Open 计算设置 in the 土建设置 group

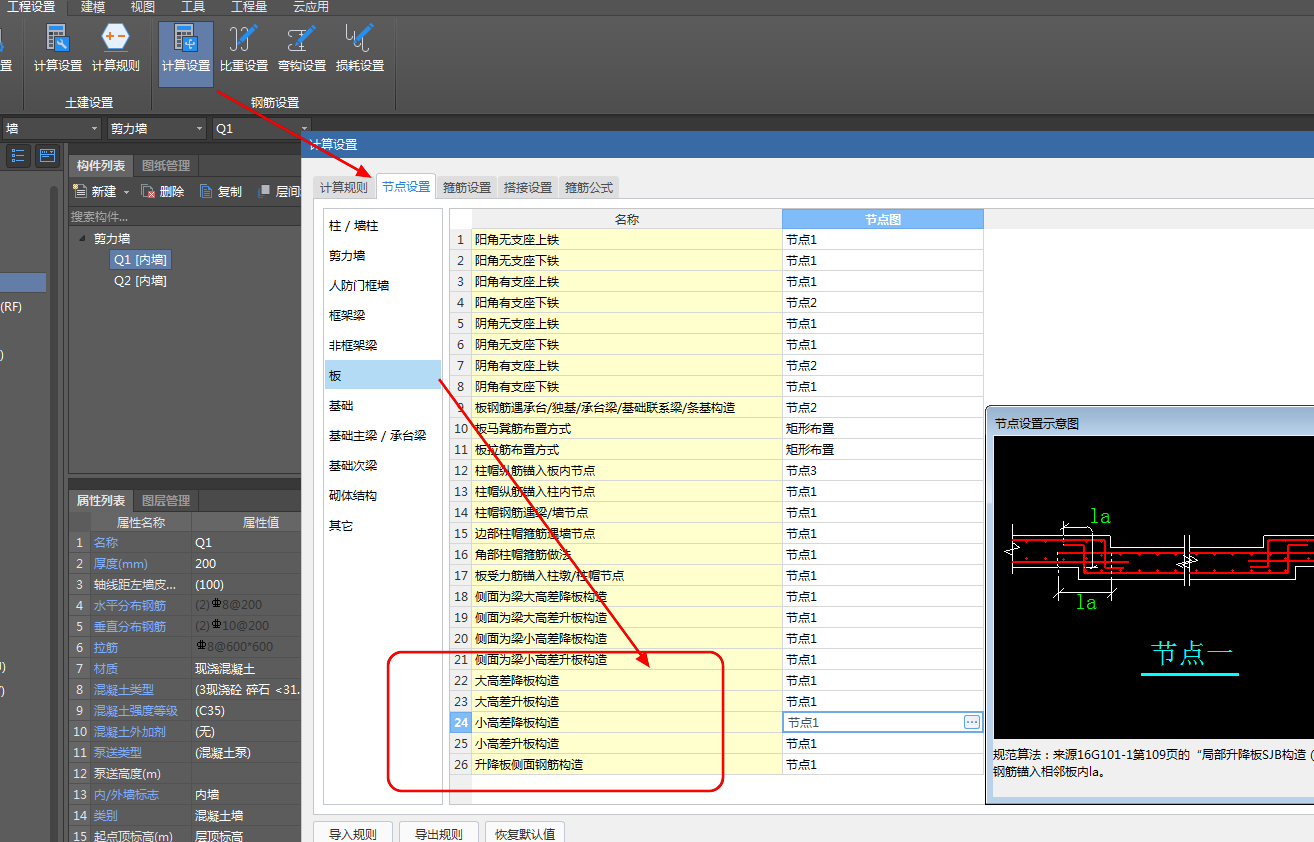[x=58, y=49]
